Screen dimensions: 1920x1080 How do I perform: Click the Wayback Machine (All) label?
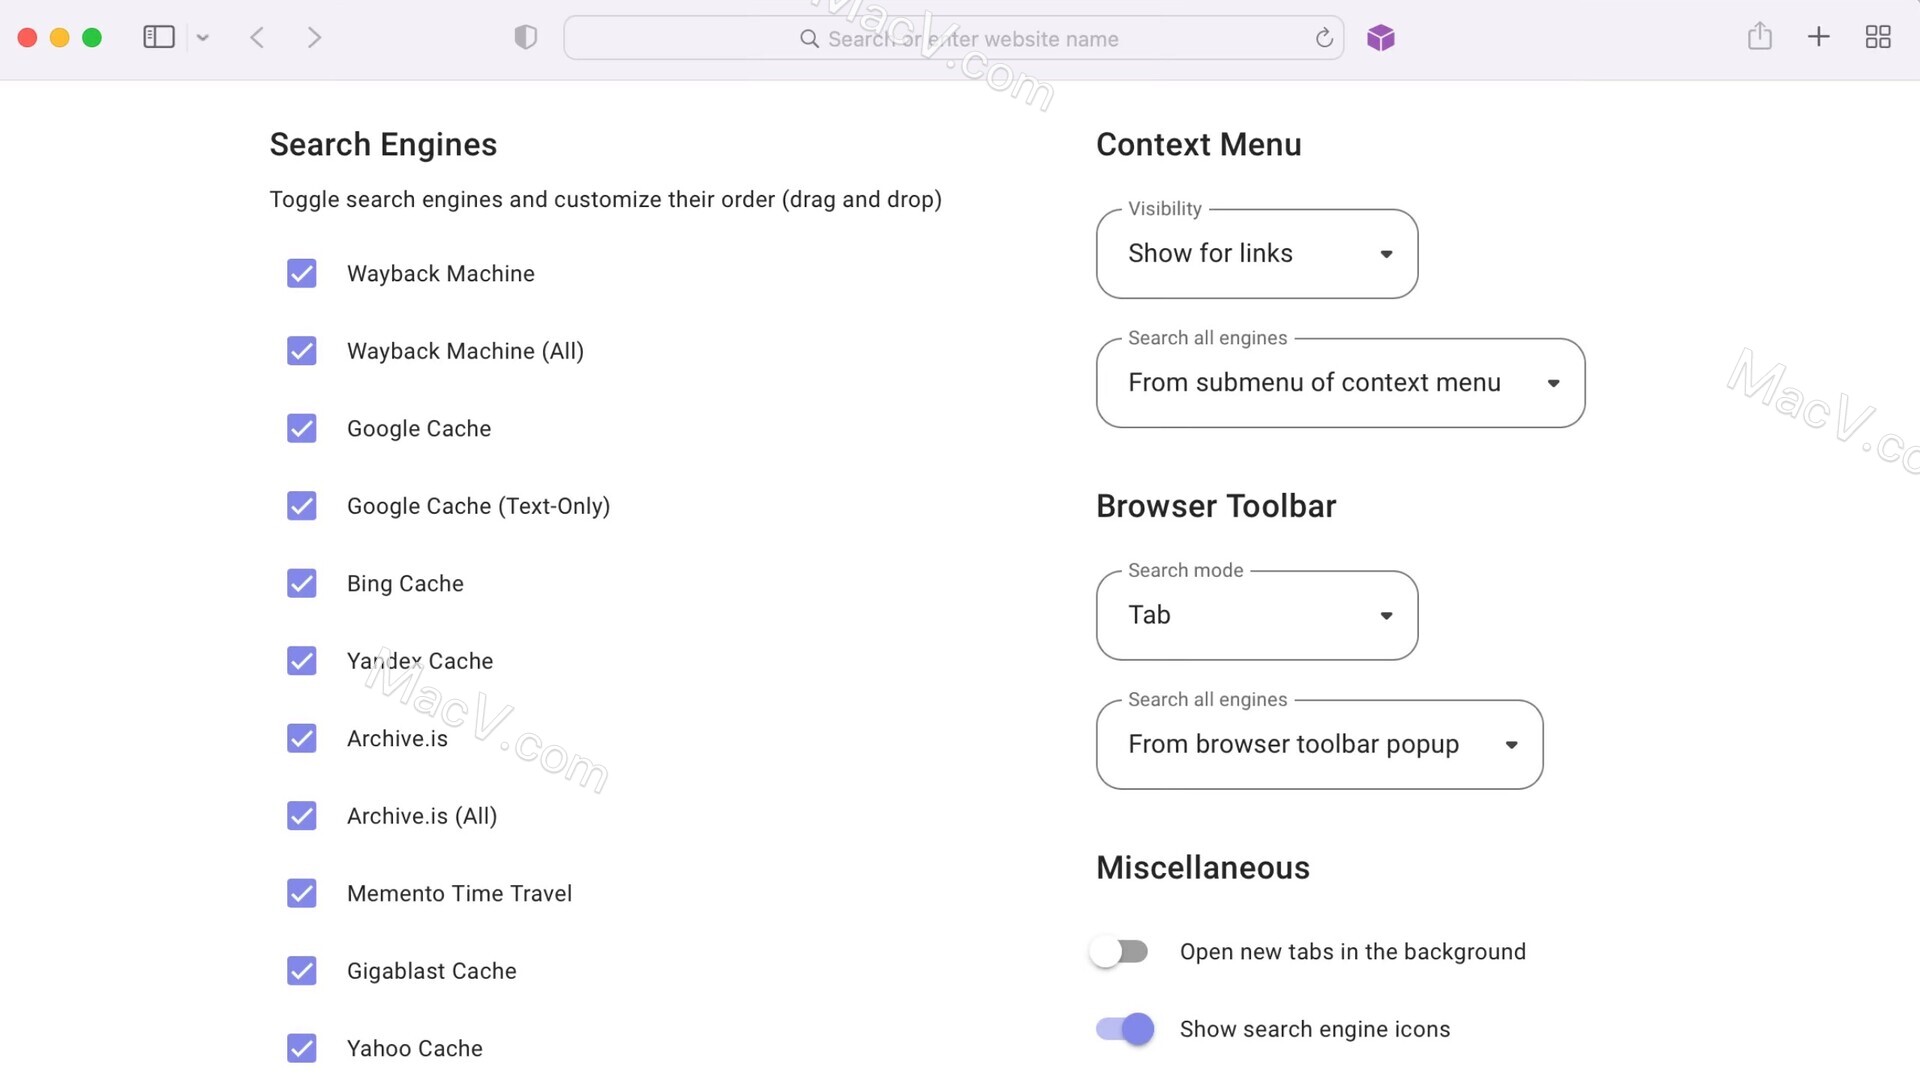point(465,351)
